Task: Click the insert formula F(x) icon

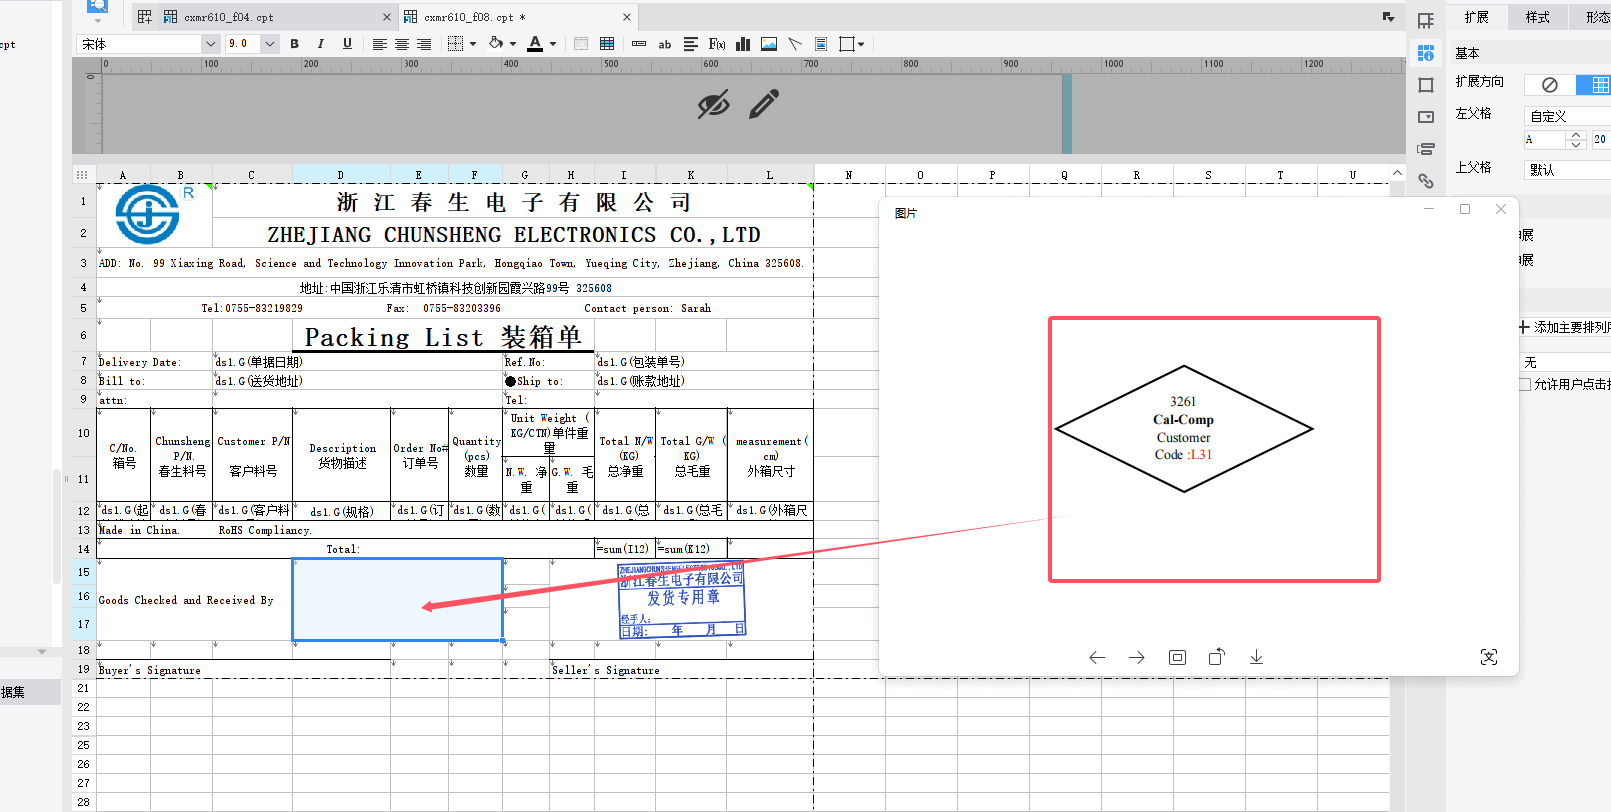Action: tap(716, 44)
